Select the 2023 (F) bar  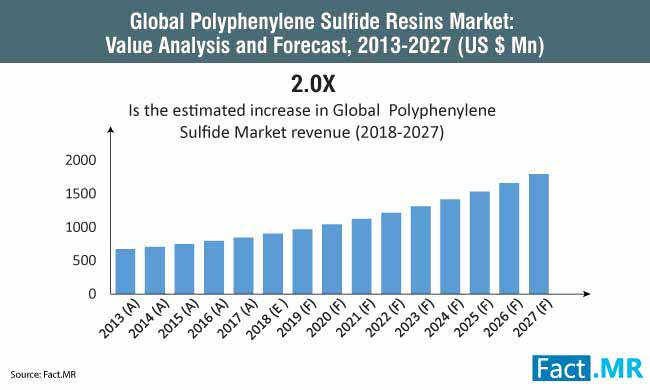coord(421,250)
